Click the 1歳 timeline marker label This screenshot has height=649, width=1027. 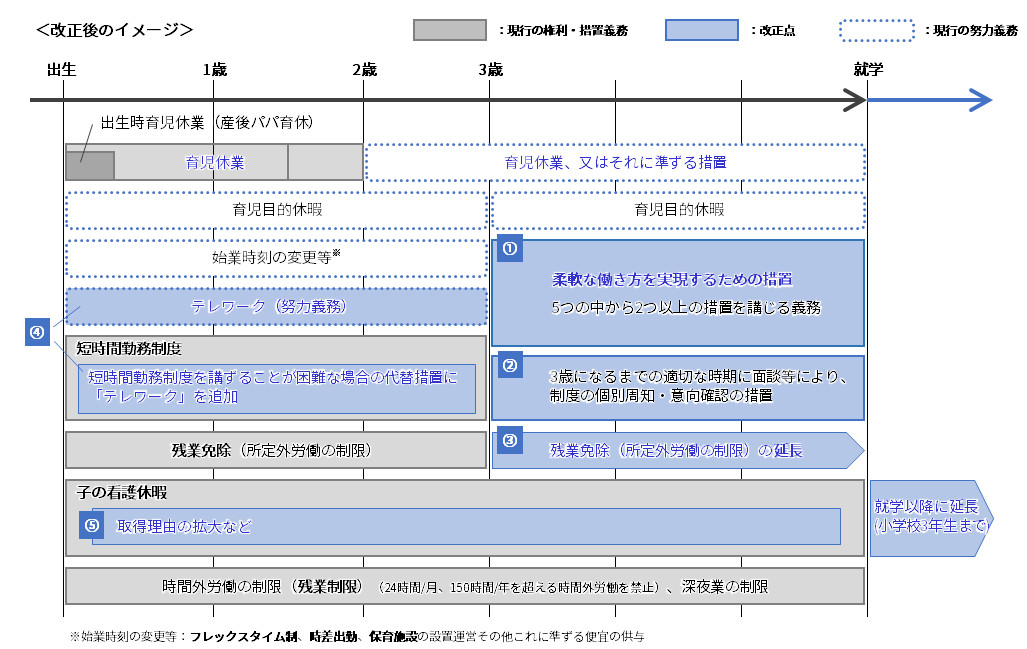(x=214, y=69)
